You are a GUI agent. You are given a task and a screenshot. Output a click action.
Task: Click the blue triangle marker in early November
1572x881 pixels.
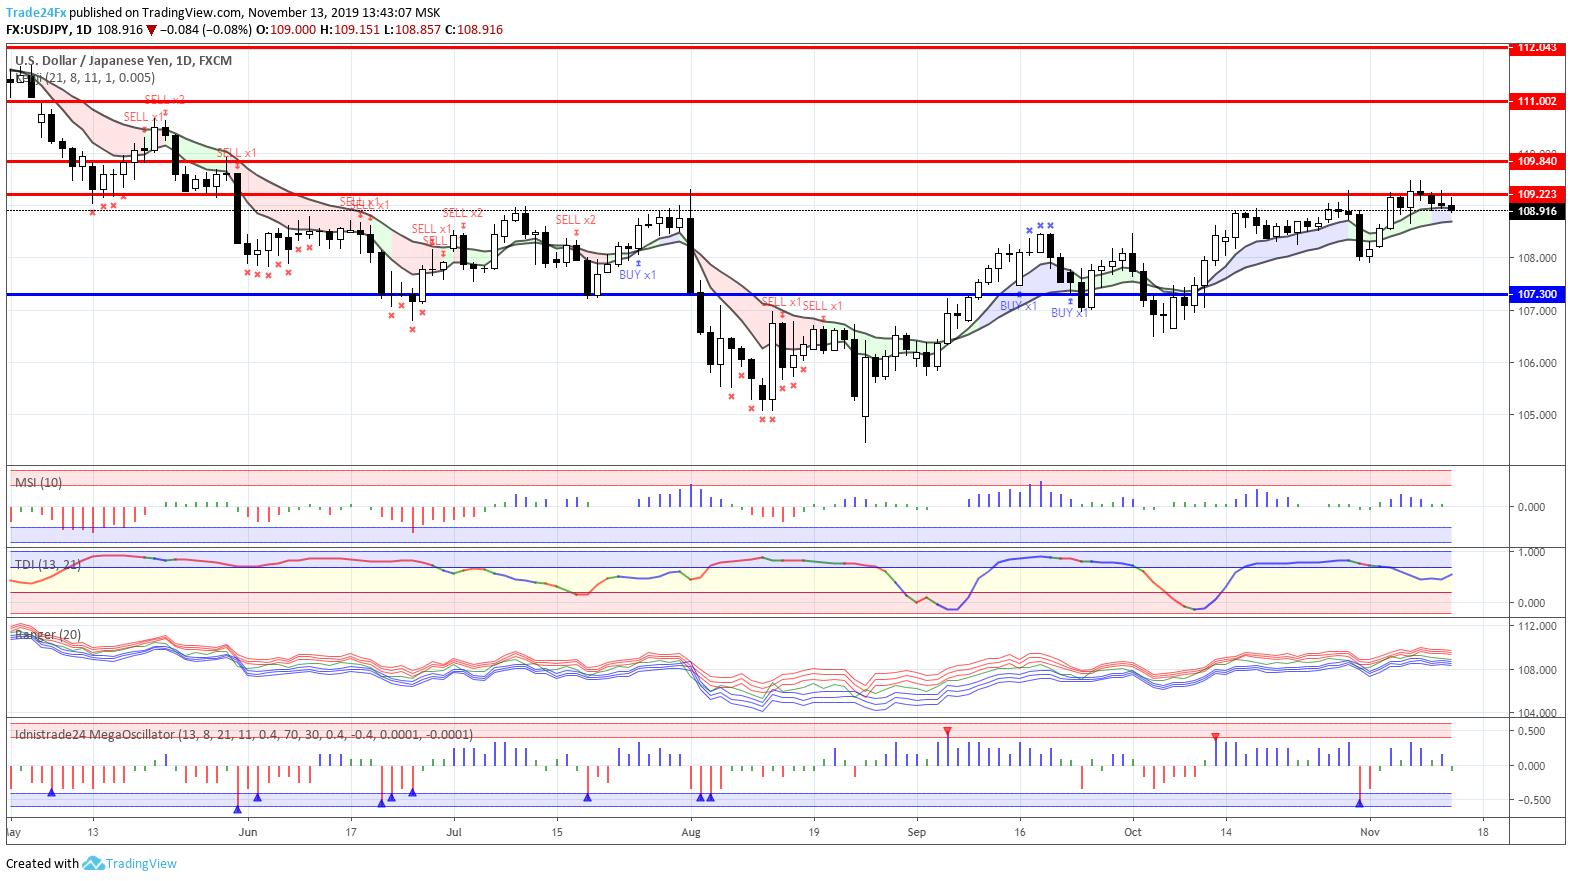[x=1359, y=802]
